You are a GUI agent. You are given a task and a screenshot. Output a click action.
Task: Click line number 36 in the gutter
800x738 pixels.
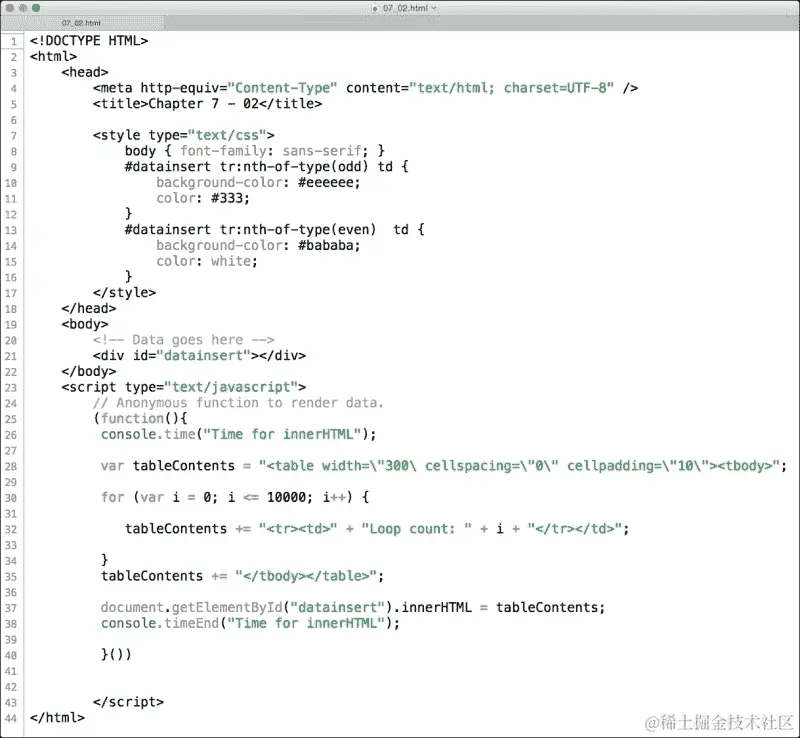[x=11, y=593]
